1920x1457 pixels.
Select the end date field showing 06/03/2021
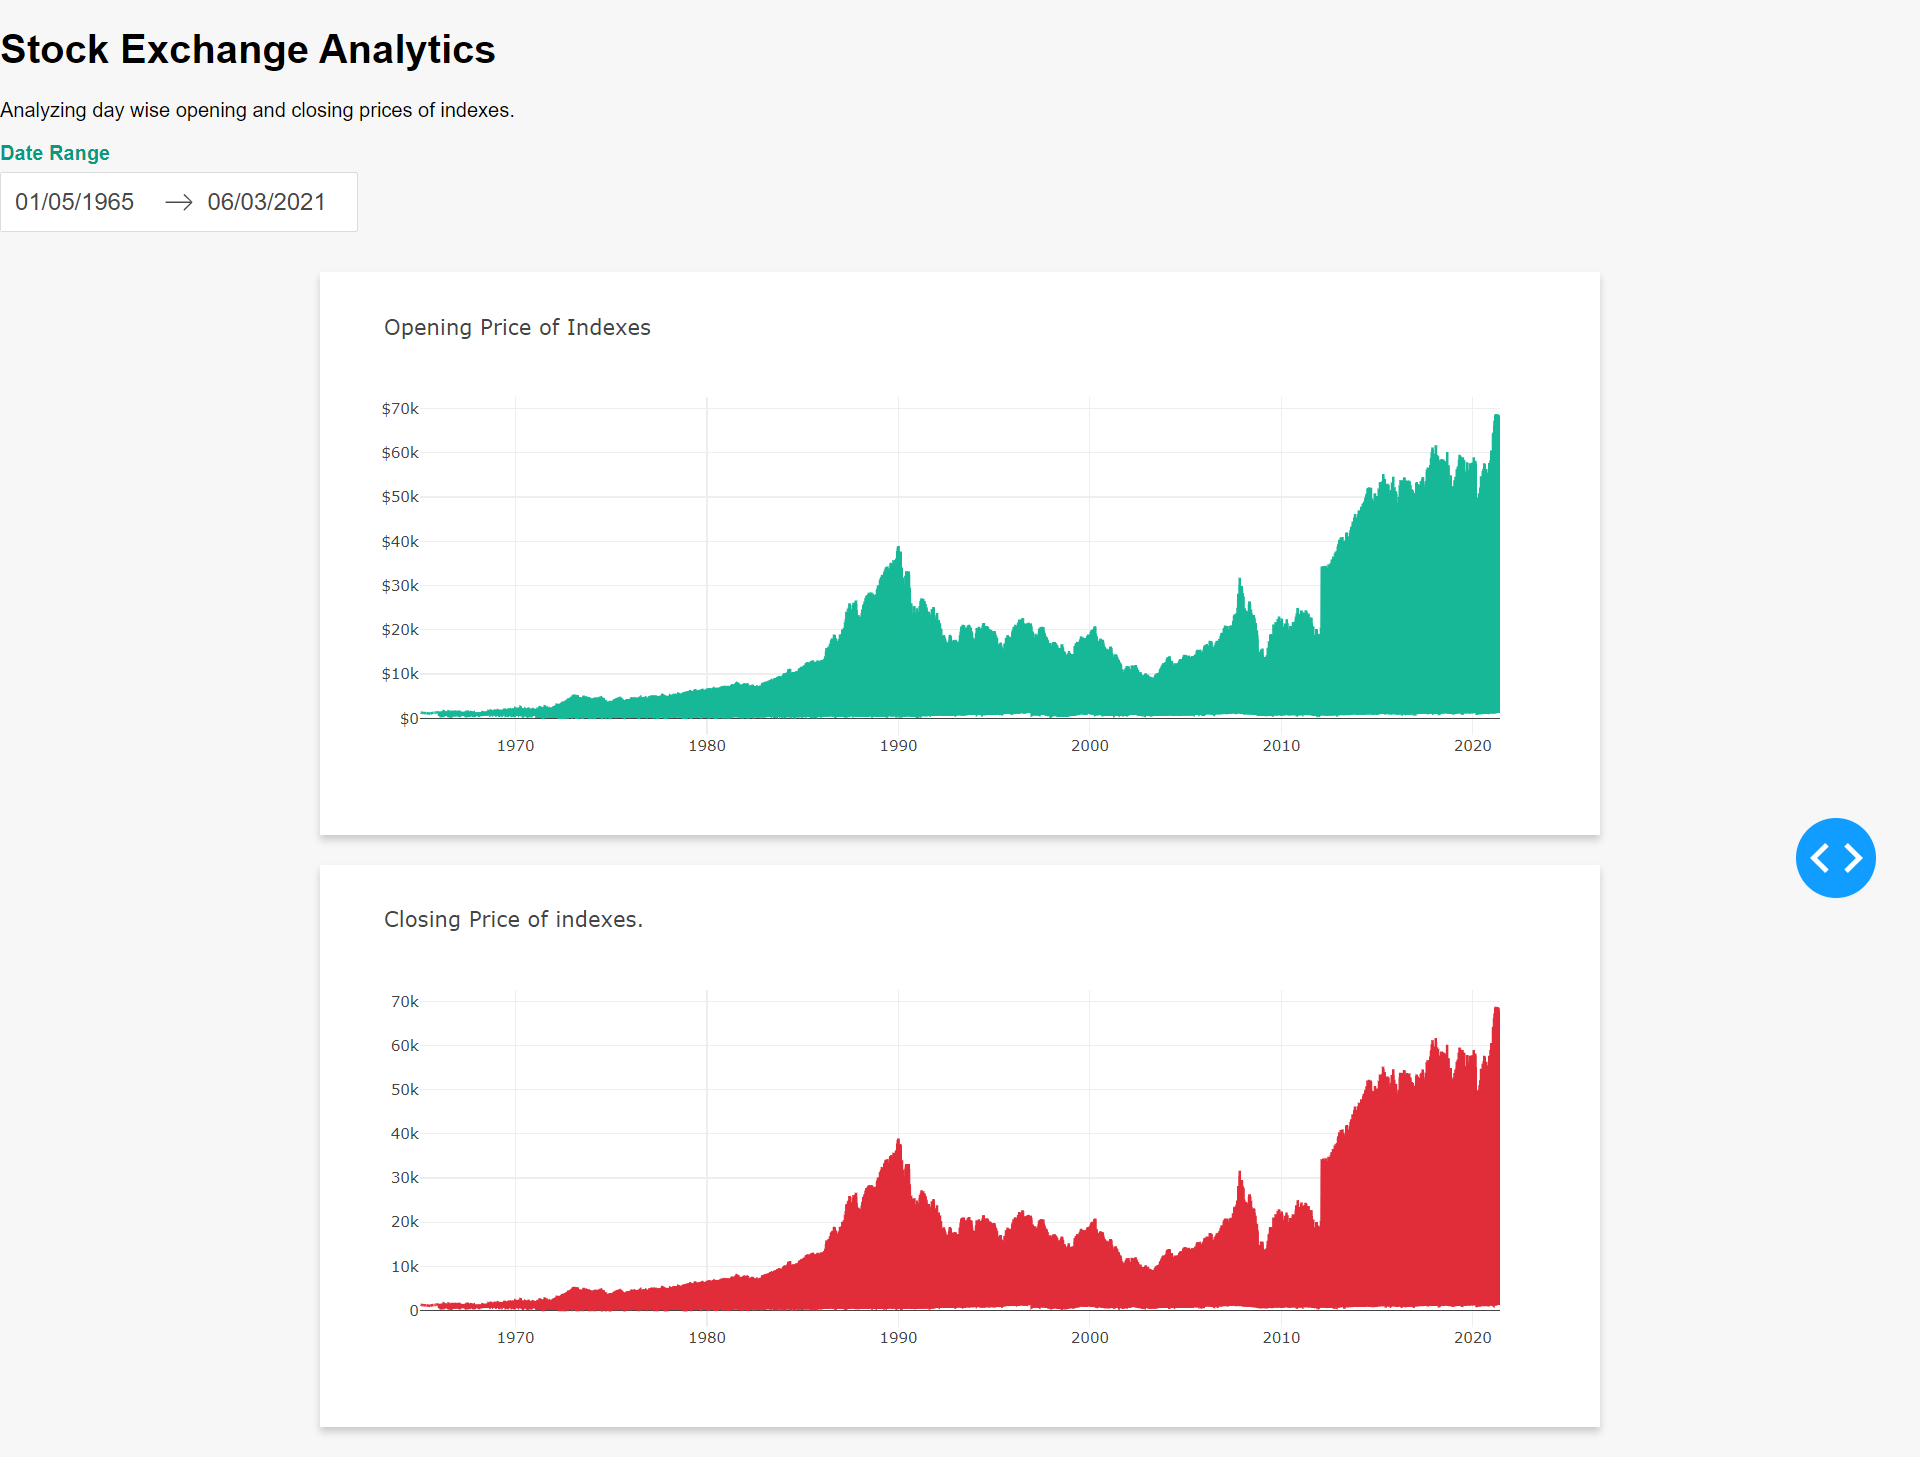click(x=265, y=202)
